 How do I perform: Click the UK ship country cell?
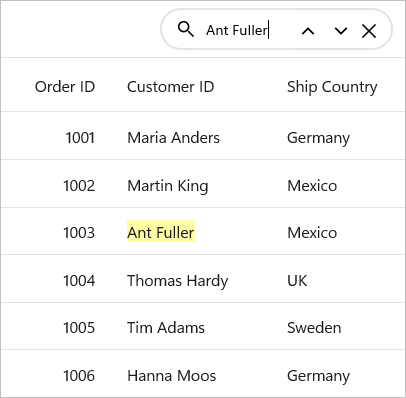point(297,281)
